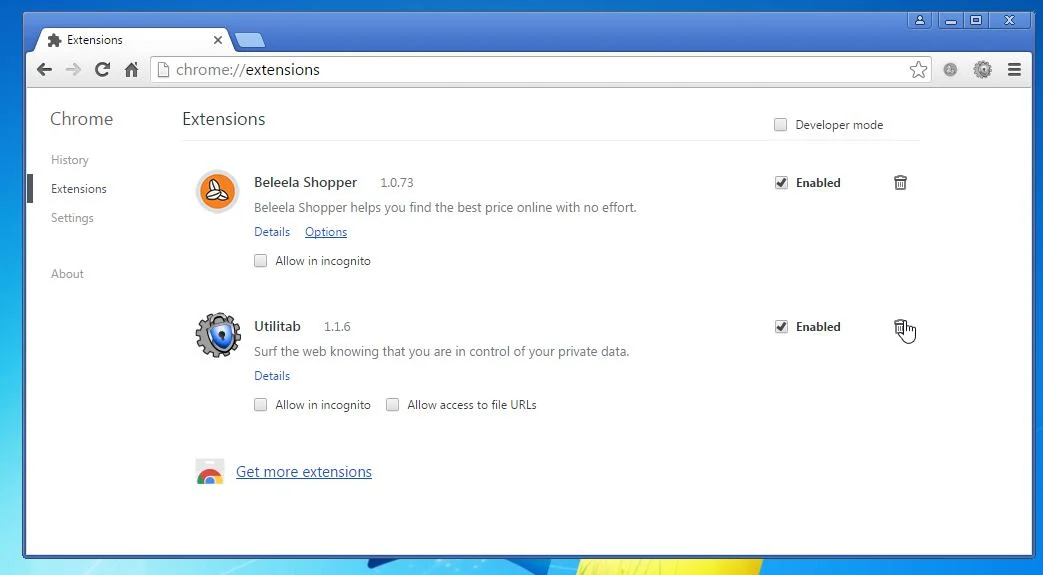Screen dimensions: 1043x575
Task: Uncheck Enabled for Beleela Shopper
Action: pos(781,182)
